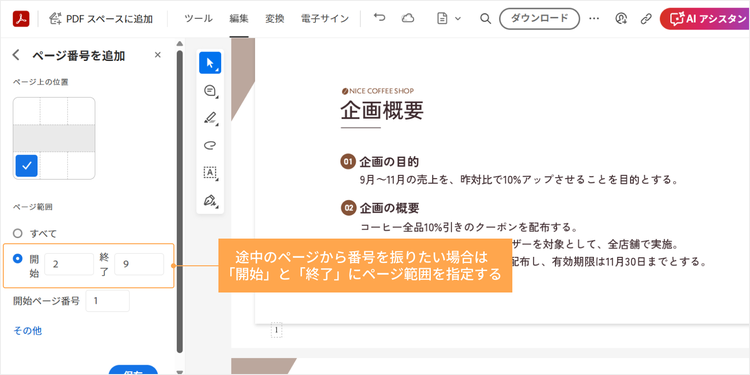Open the ツール menu
750x375 pixels.
[198, 19]
